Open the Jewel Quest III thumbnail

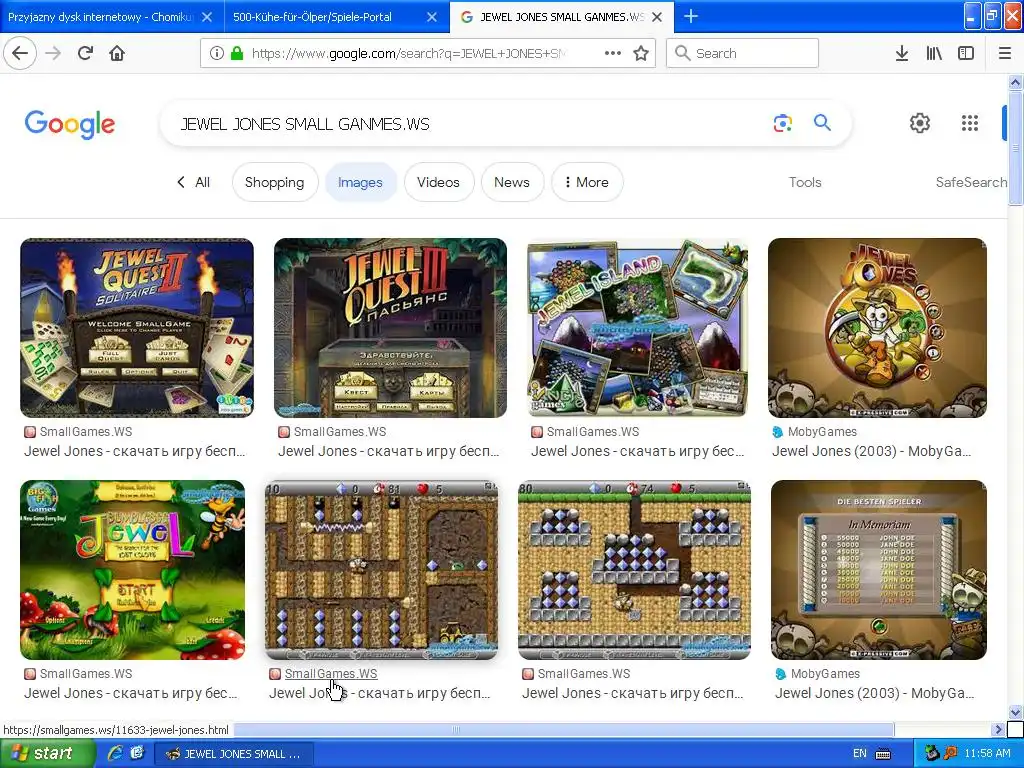(x=390, y=328)
